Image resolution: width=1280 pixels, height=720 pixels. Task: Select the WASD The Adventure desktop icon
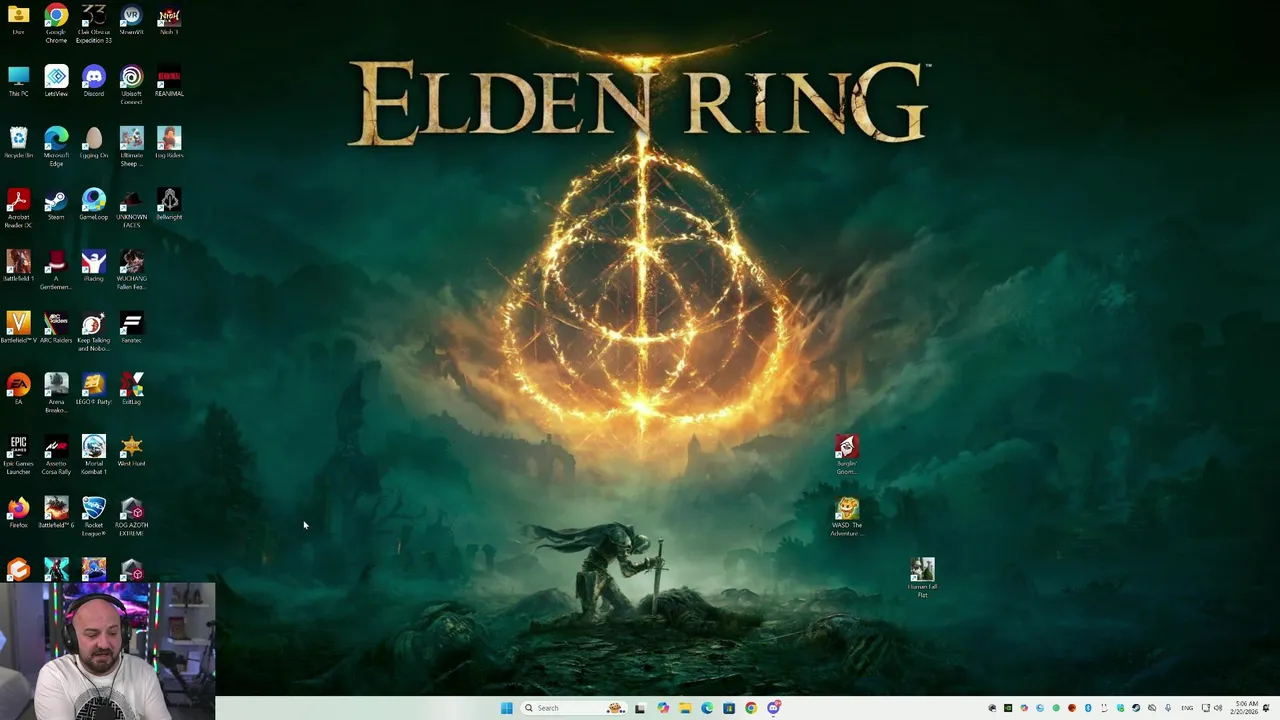(847, 517)
